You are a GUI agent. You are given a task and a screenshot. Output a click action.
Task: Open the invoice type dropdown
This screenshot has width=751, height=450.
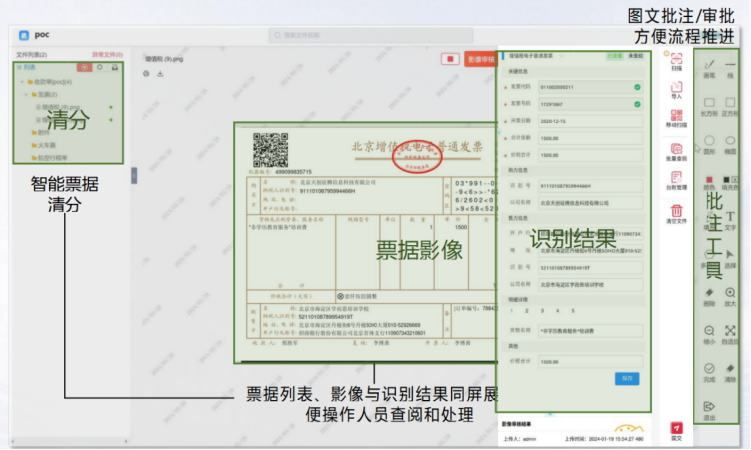coord(535,56)
